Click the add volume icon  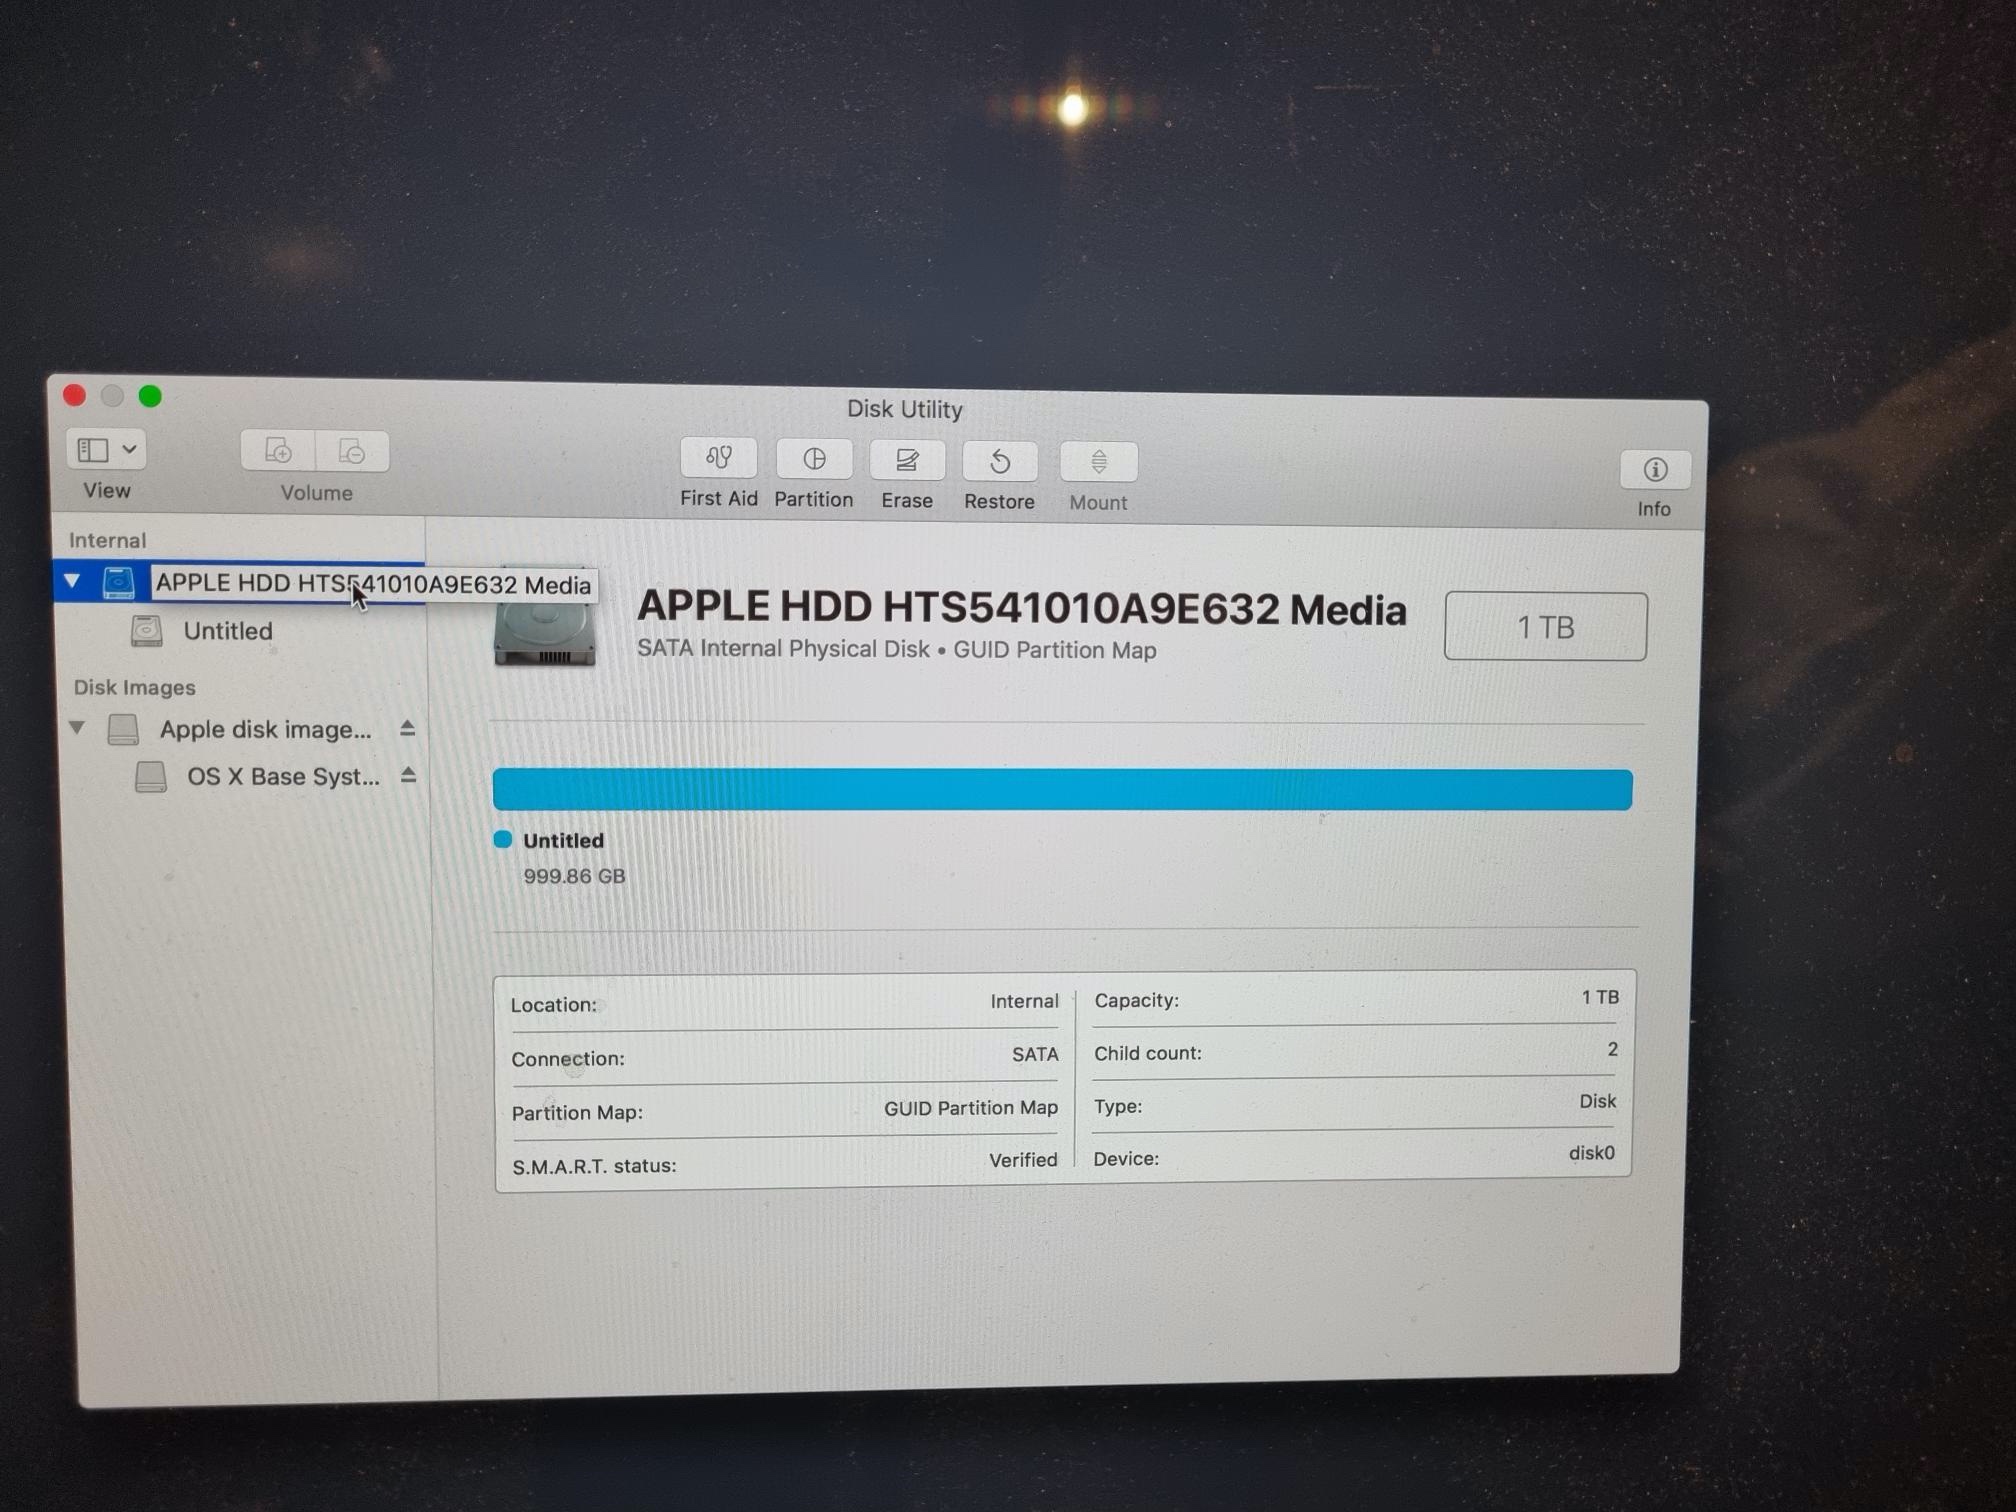278,452
